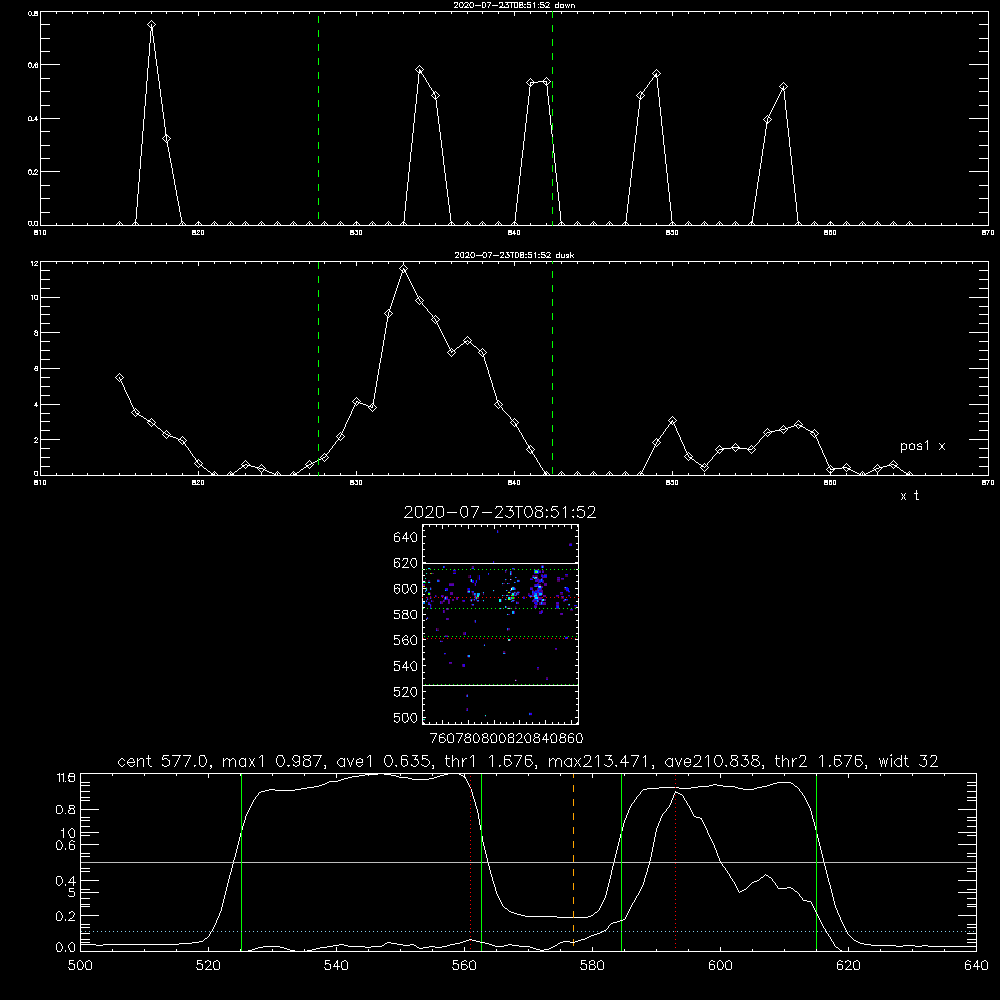Click the 'thr1 1.676' value in bottom title
Screen dimensions: 1000x1000
(x=490, y=761)
